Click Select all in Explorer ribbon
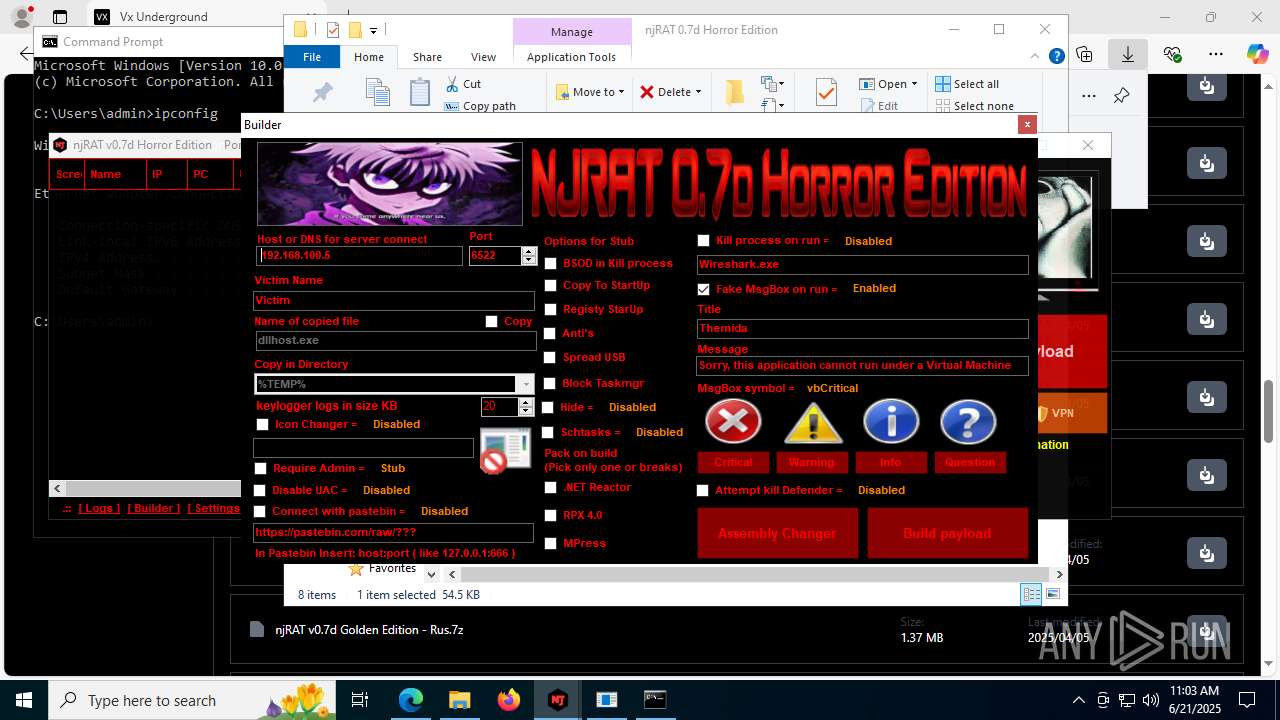The height and width of the screenshot is (720, 1280). click(967, 84)
